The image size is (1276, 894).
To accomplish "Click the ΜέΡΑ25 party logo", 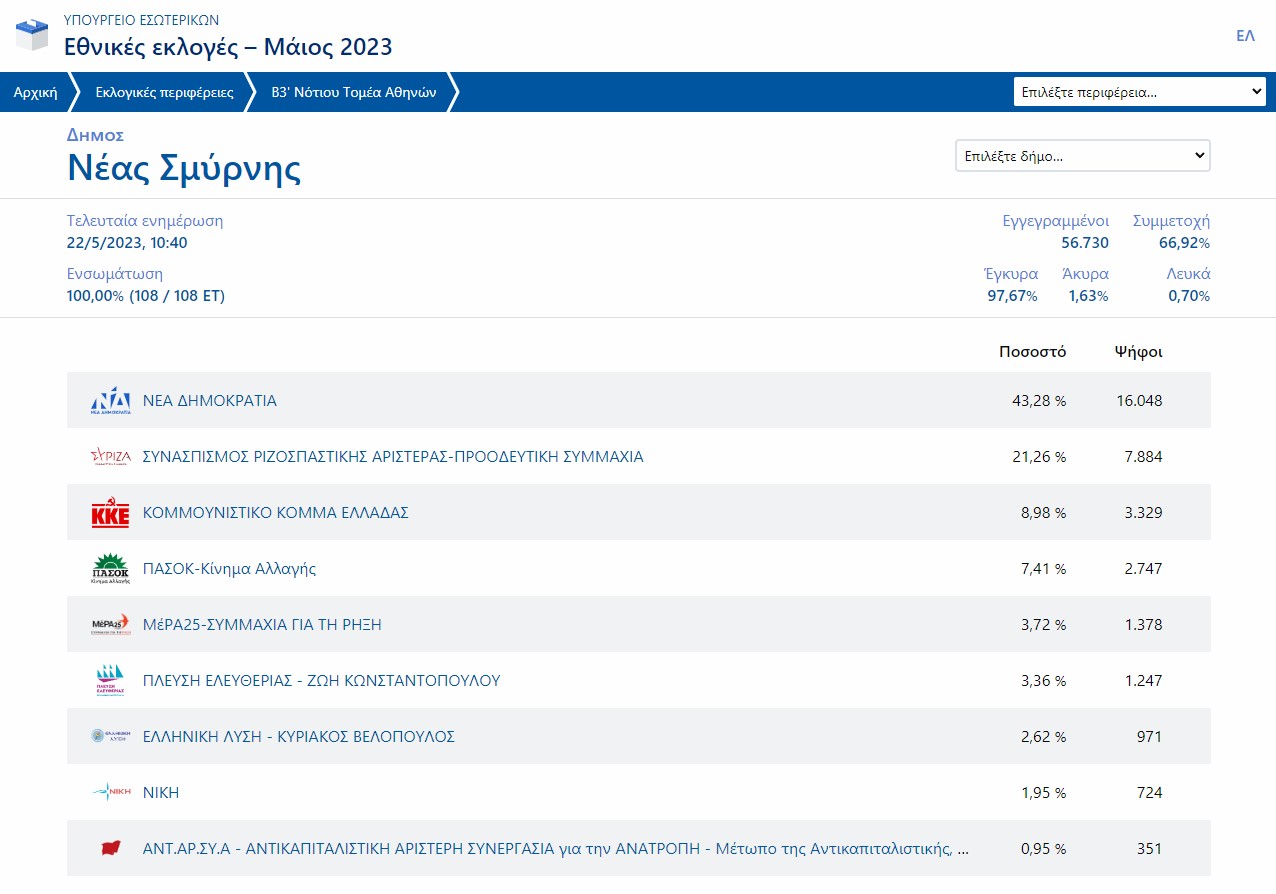I will click(x=110, y=625).
